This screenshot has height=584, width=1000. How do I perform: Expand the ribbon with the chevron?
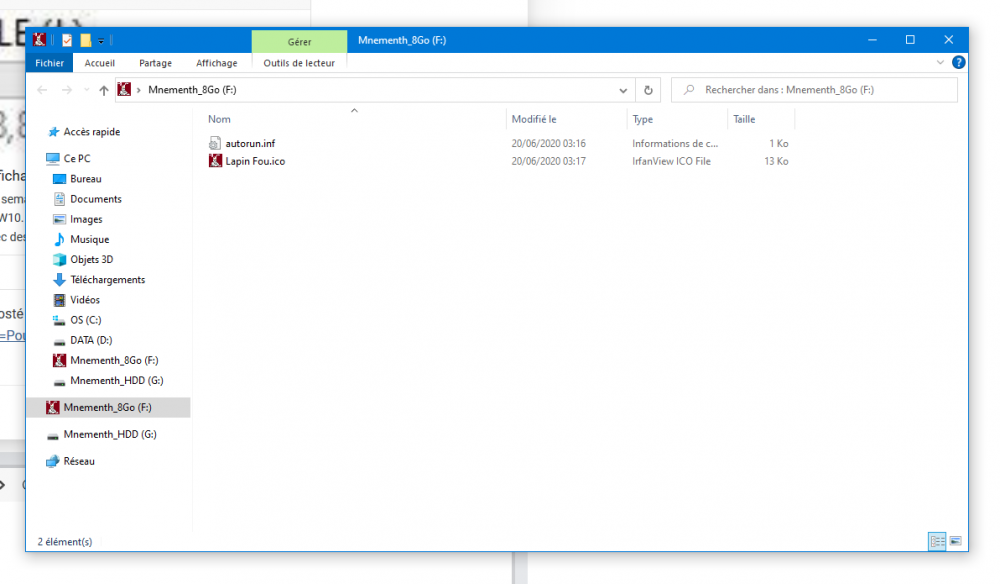point(940,62)
